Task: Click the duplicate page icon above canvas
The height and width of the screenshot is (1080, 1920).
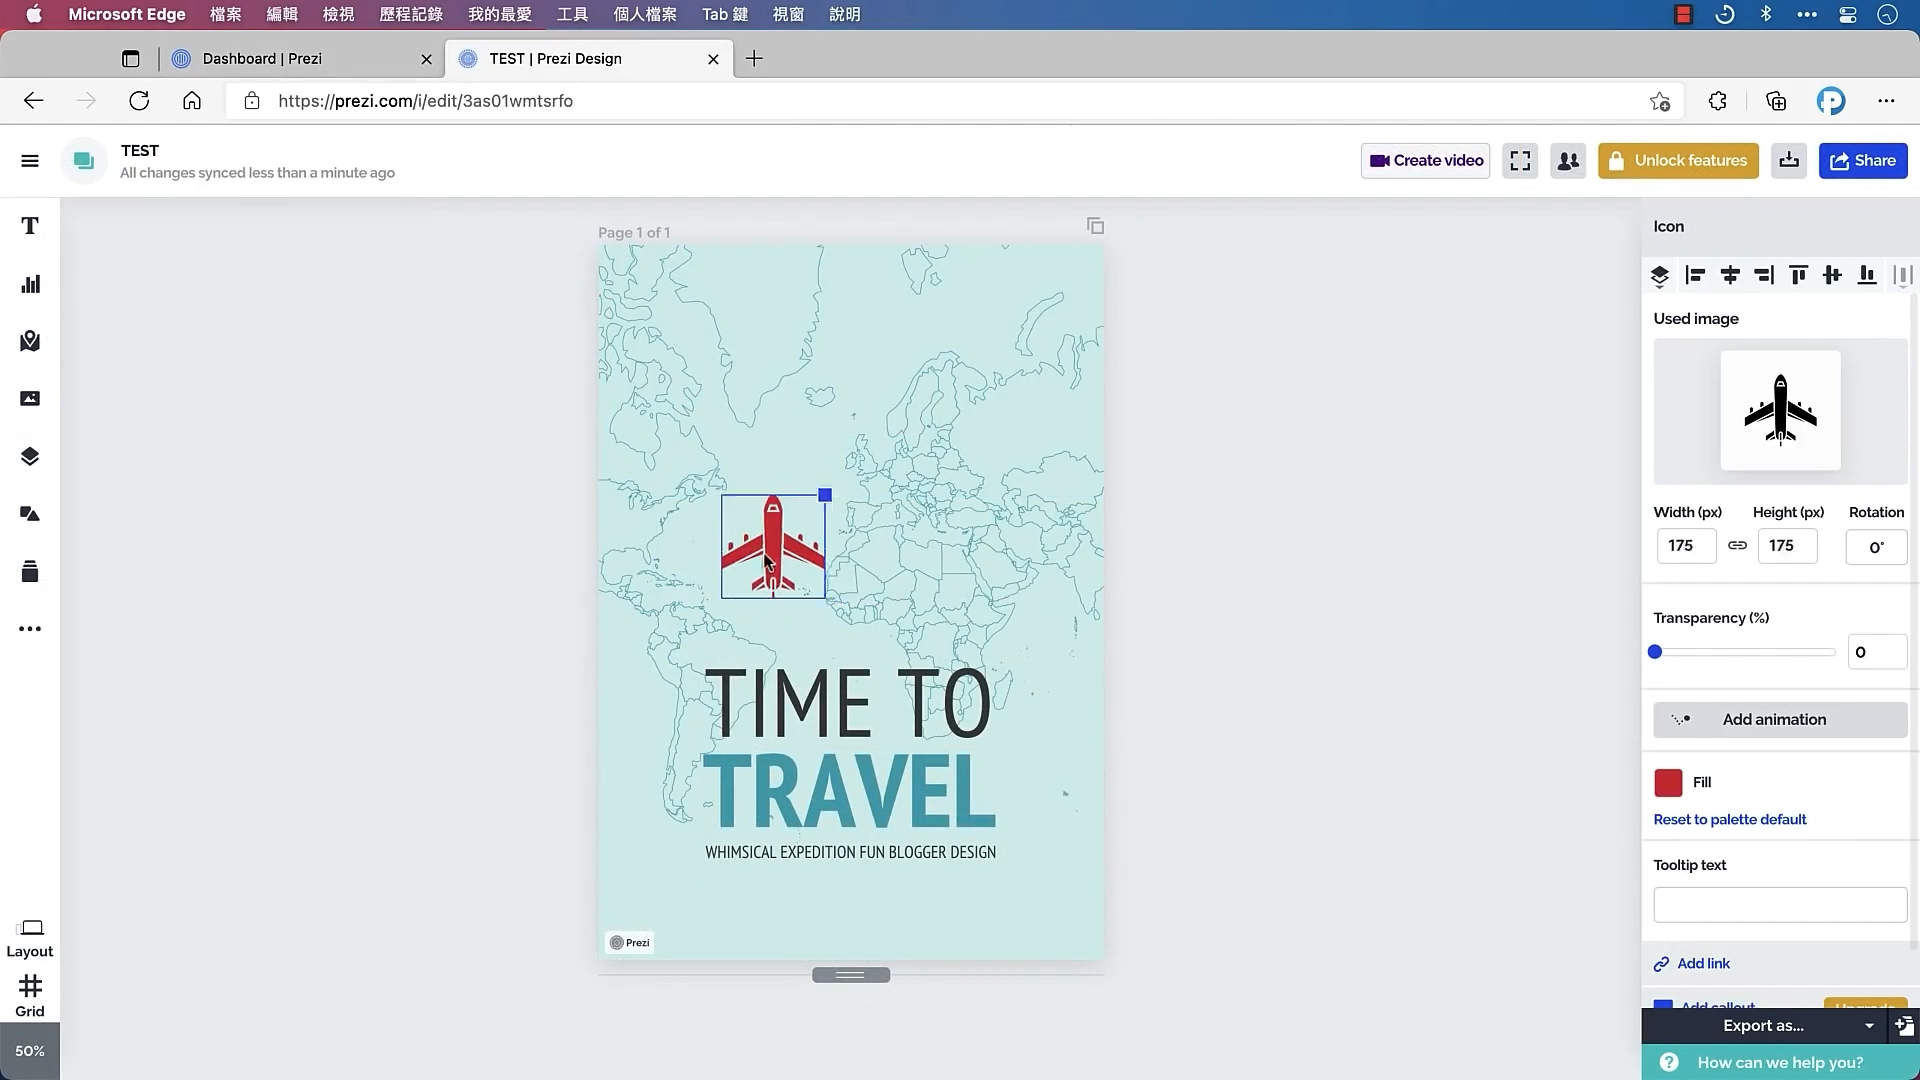Action: click(1095, 226)
